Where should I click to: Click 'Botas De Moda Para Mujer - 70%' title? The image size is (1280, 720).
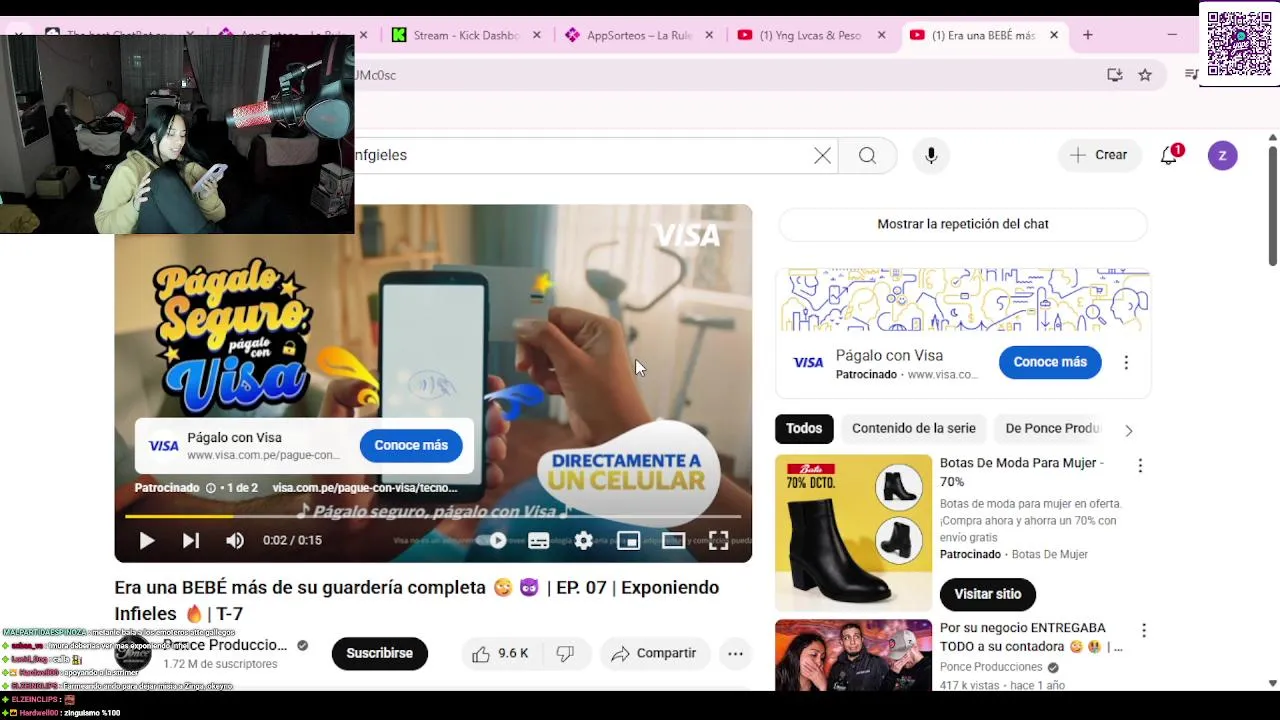coord(1021,471)
